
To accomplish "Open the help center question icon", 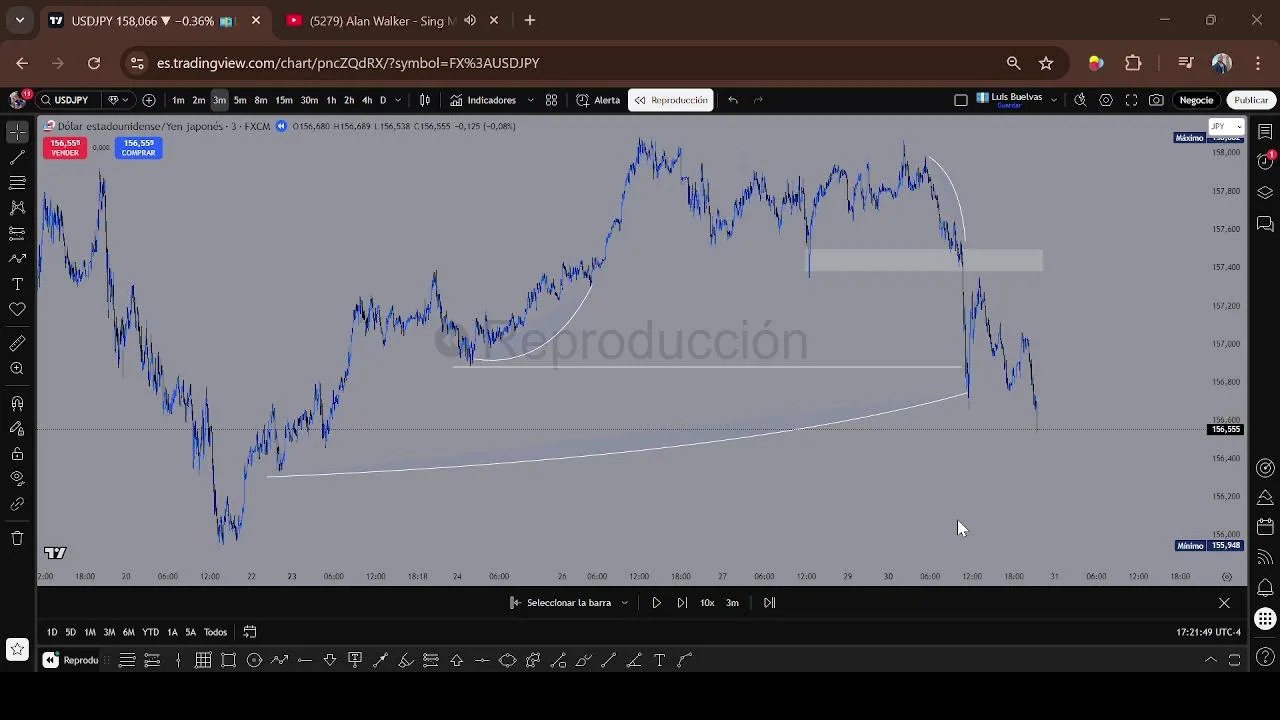I will 1265,657.
